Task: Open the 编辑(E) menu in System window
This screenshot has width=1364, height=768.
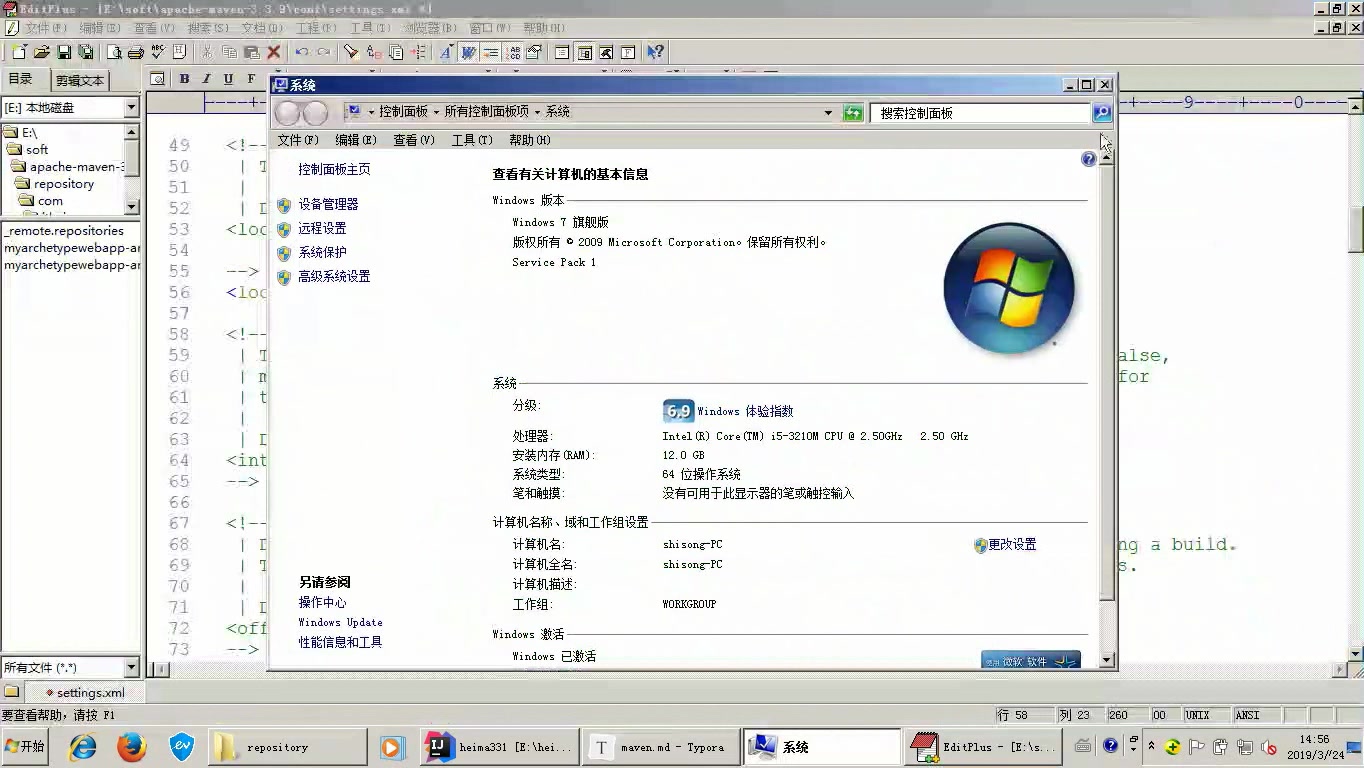Action: tap(356, 140)
